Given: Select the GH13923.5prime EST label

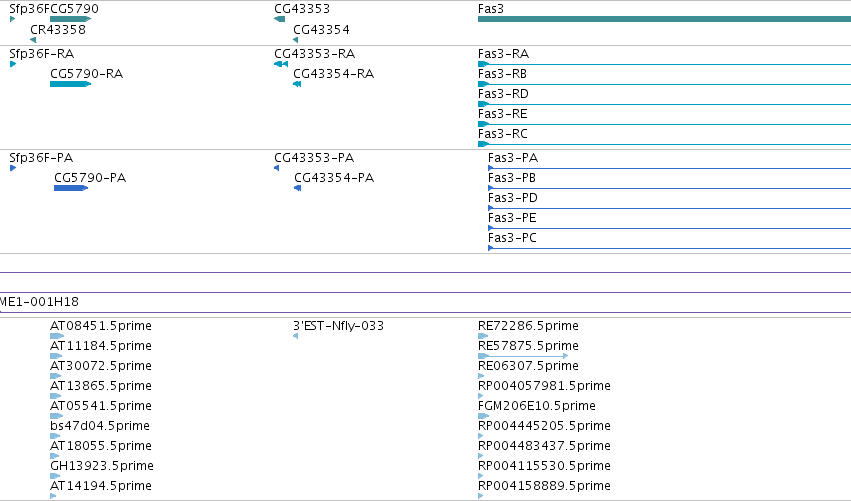Looking at the screenshot, I should pos(102,466).
